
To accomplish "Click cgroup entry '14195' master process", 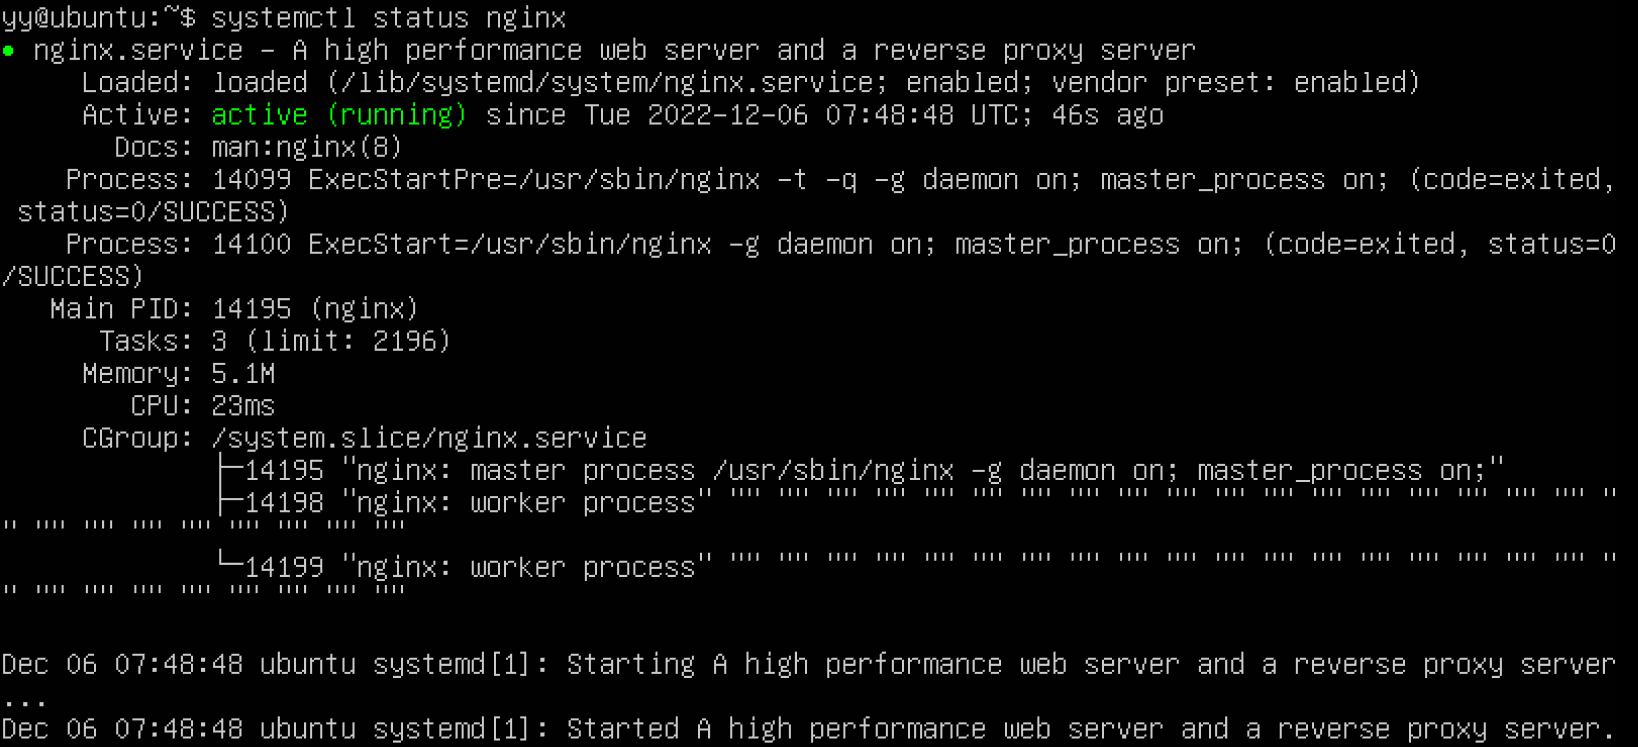I will (284, 470).
